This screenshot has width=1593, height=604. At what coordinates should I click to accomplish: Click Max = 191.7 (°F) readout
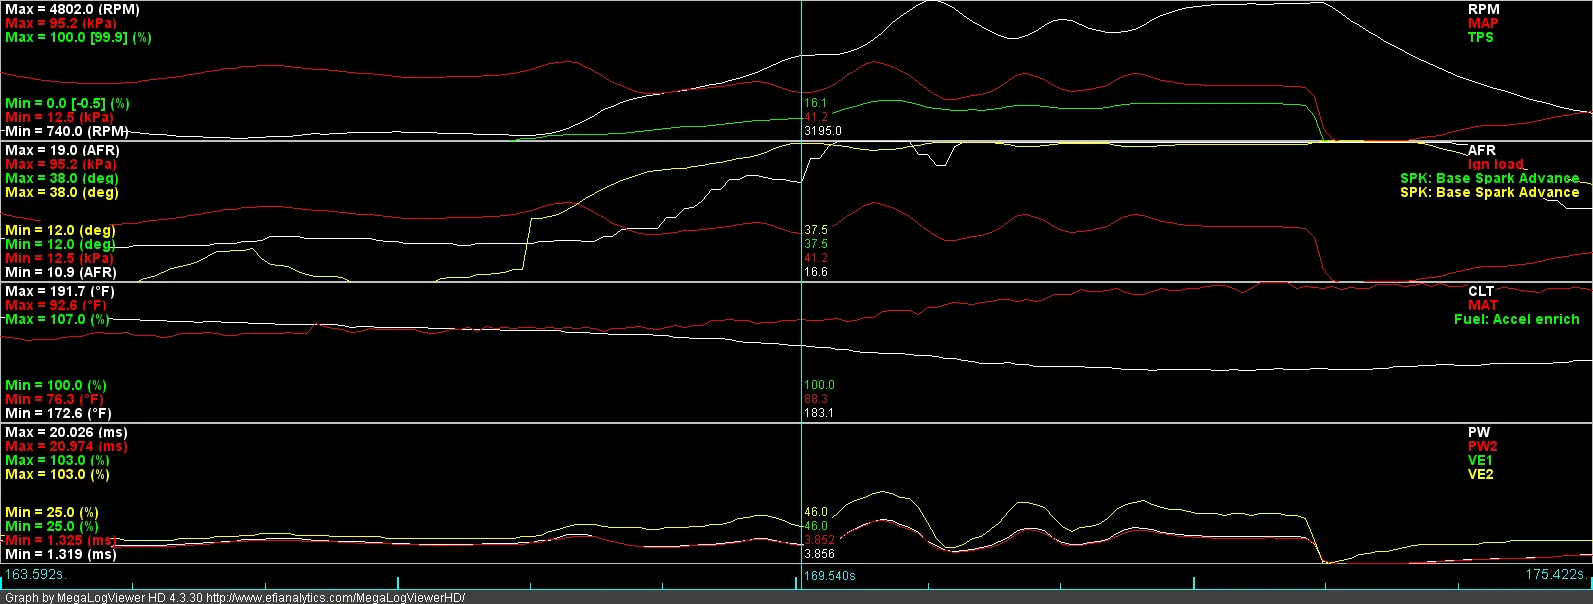(60, 291)
